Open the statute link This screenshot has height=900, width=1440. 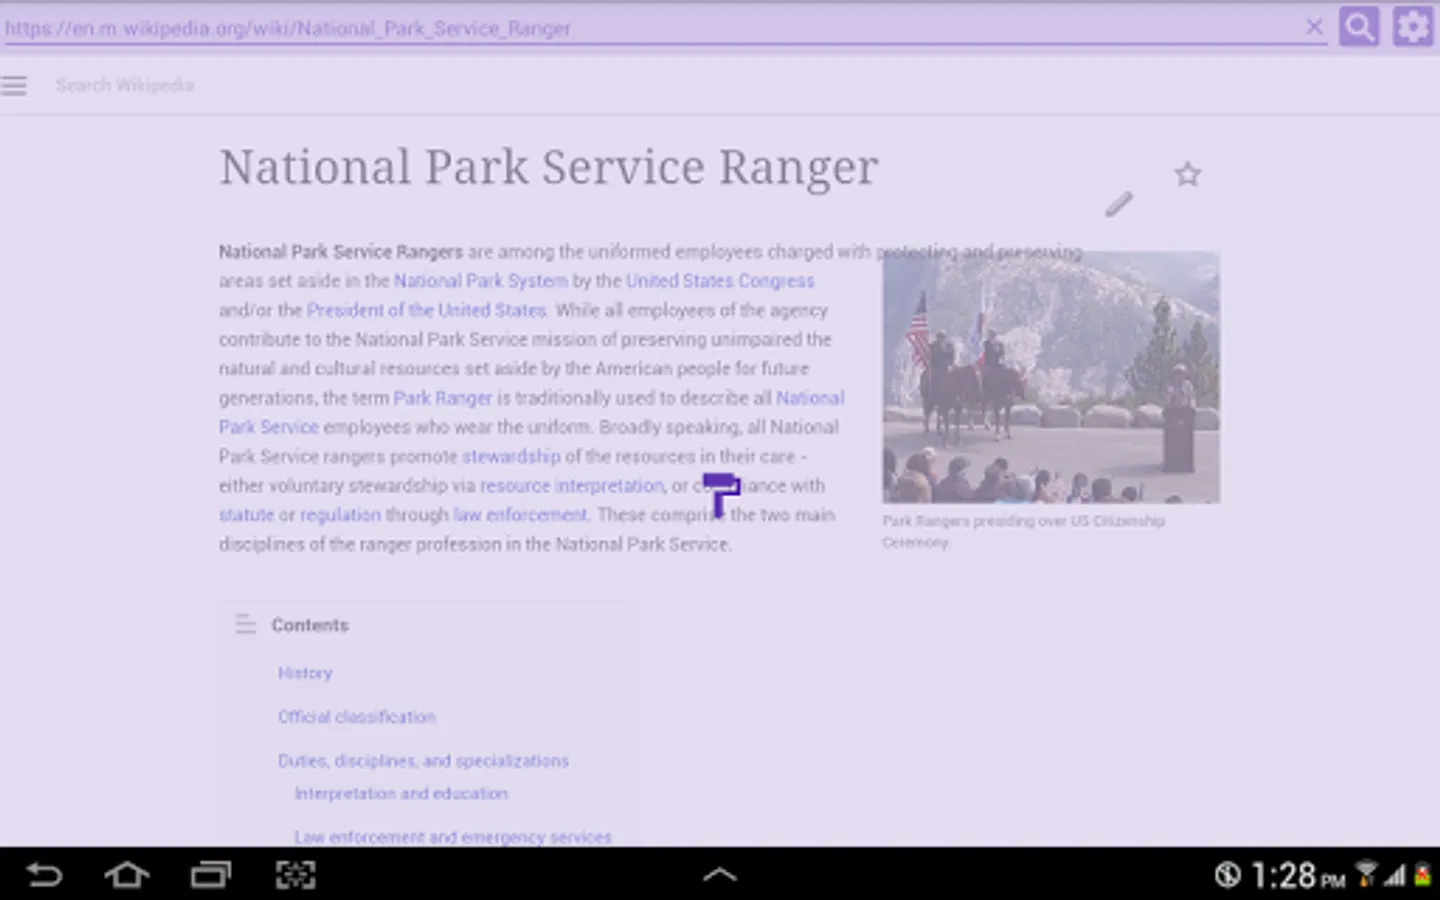[246, 515]
